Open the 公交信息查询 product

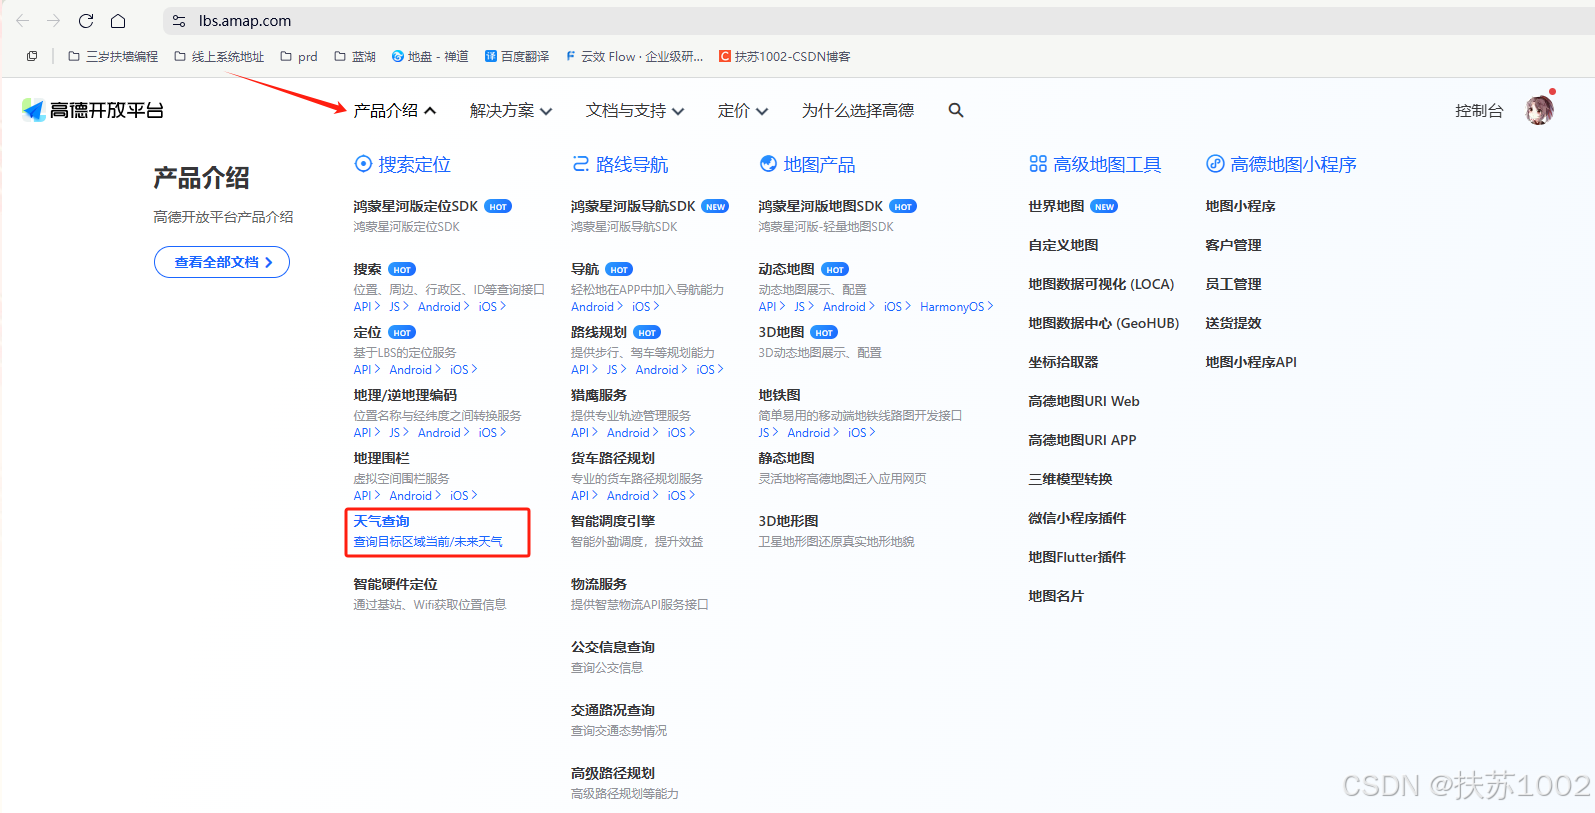(x=613, y=647)
